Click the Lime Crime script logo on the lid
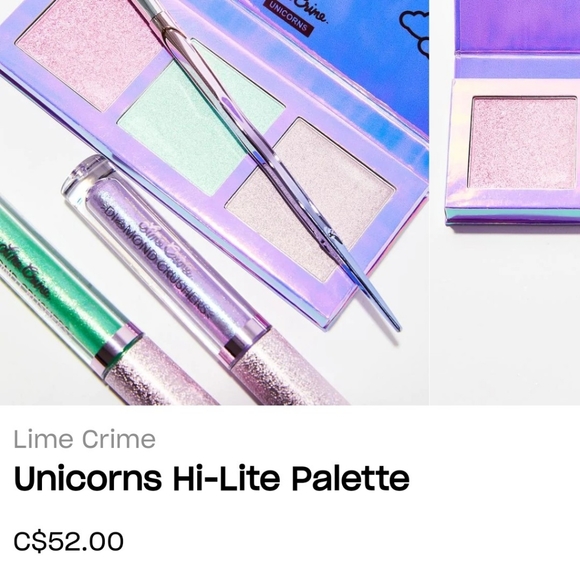580x580 pixels. click(314, 11)
